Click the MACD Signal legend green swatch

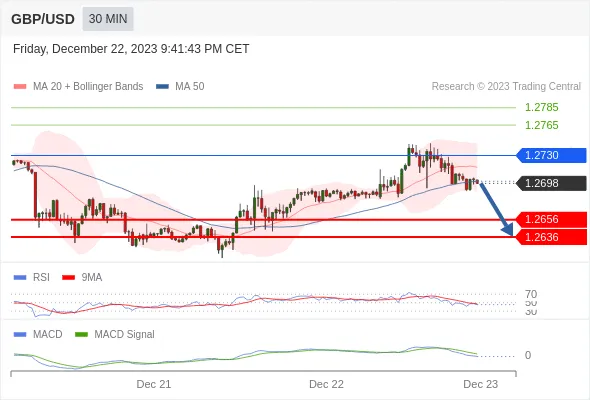[81, 335]
